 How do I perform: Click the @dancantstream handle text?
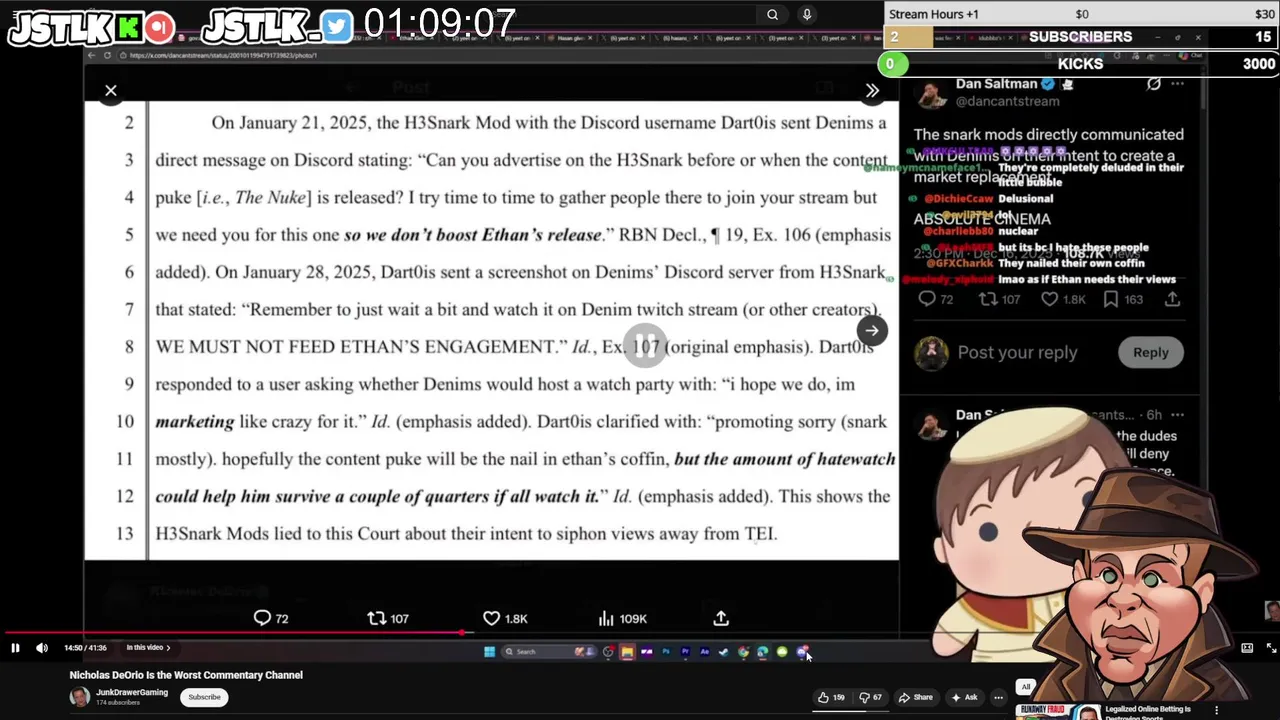pyautogui.click(x=1007, y=101)
